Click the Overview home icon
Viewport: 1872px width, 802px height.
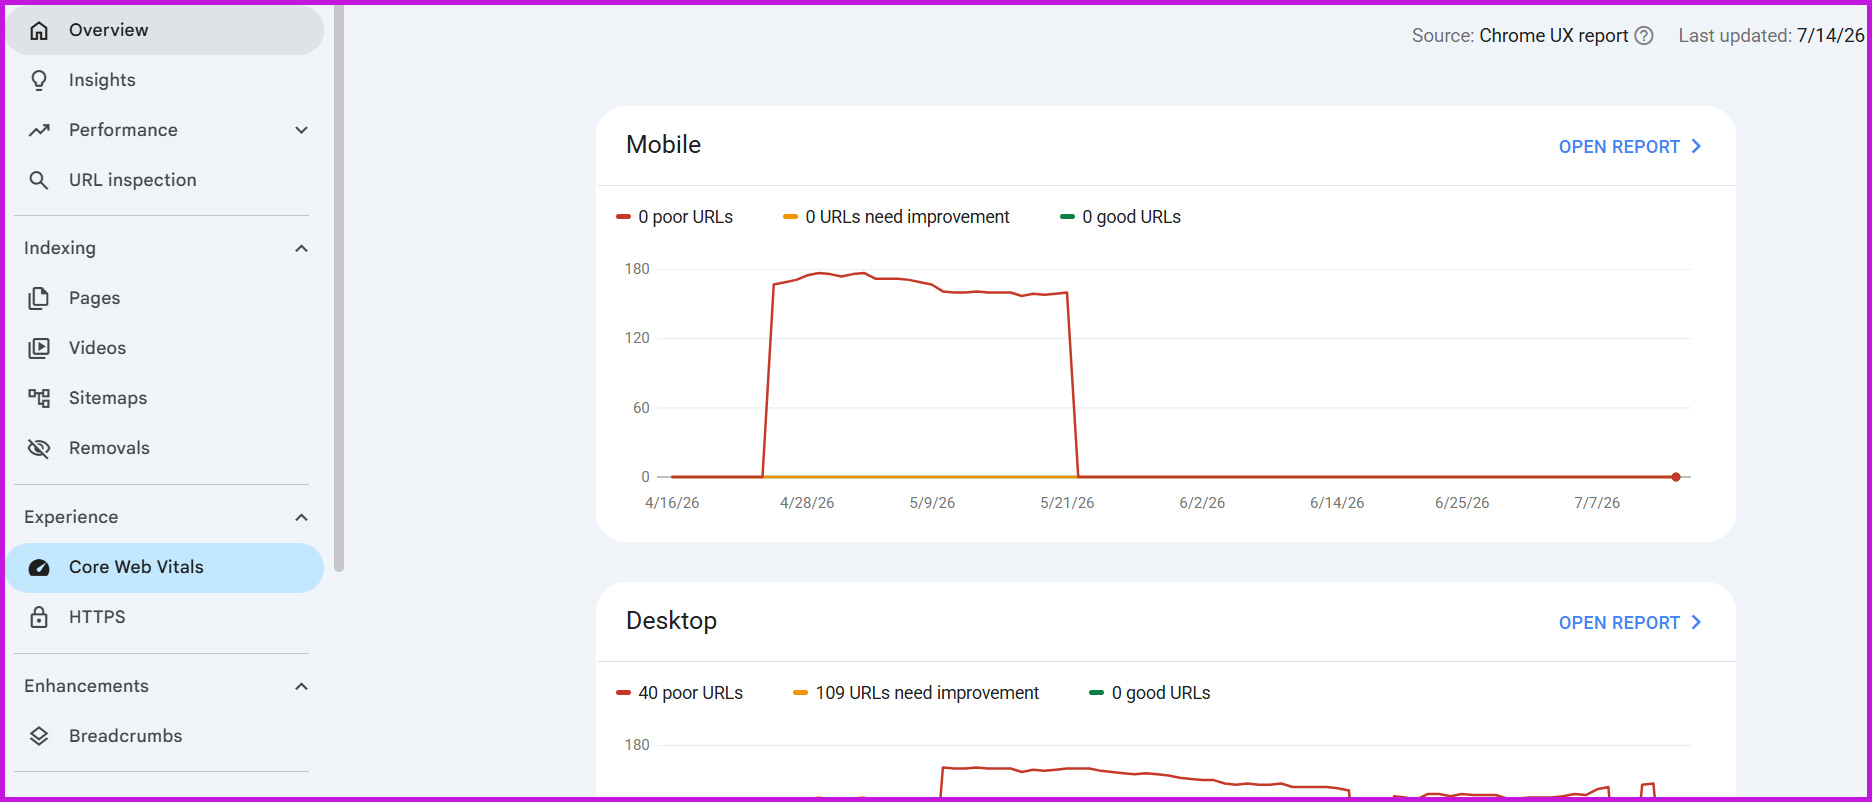click(39, 30)
